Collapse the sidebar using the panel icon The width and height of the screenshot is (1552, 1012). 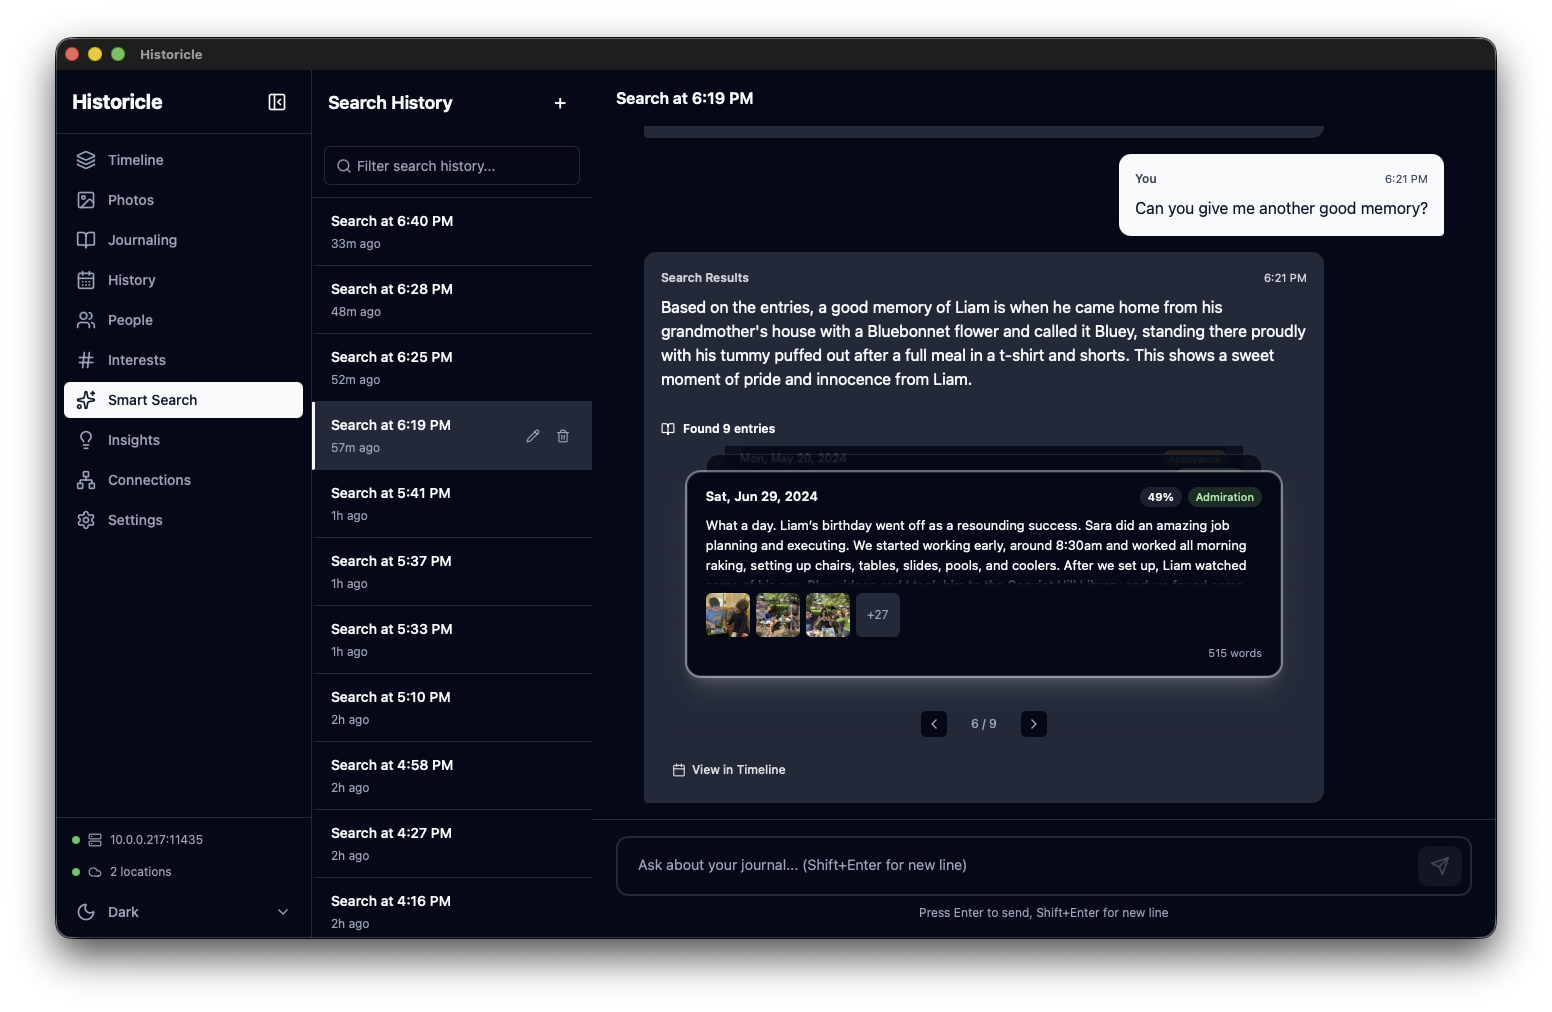click(277, 102)
